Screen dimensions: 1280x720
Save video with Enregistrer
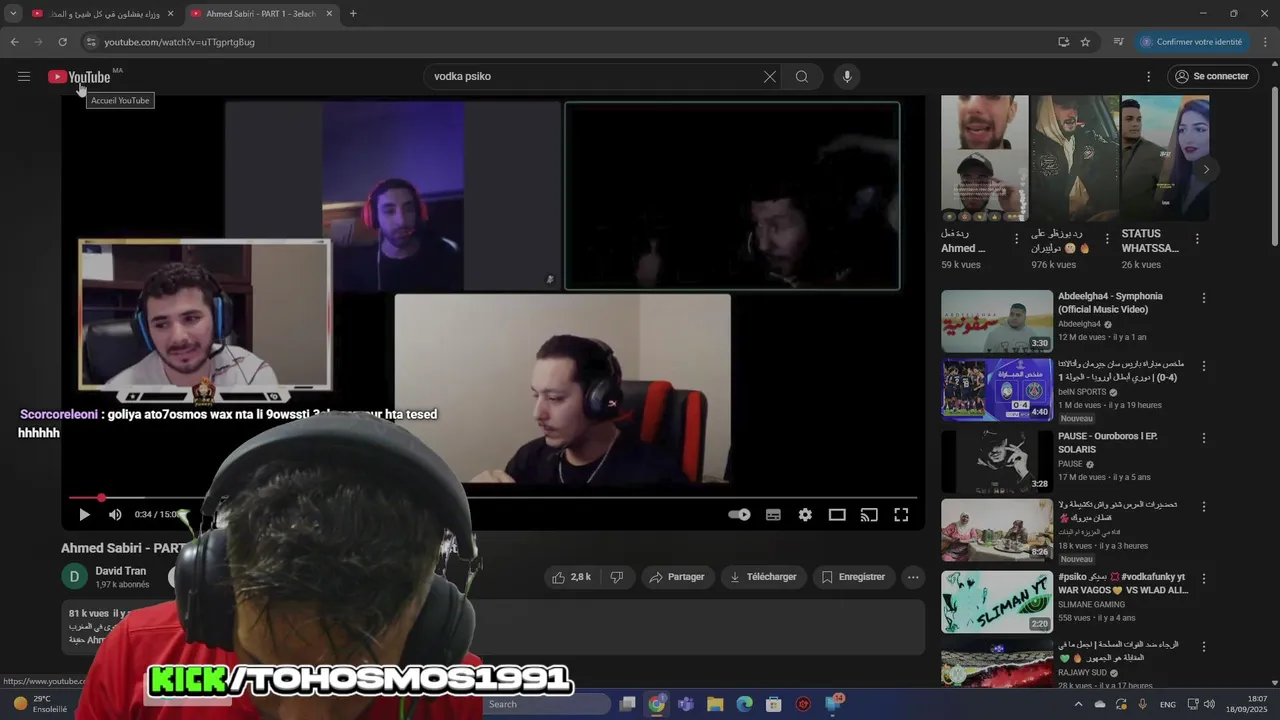853,577
